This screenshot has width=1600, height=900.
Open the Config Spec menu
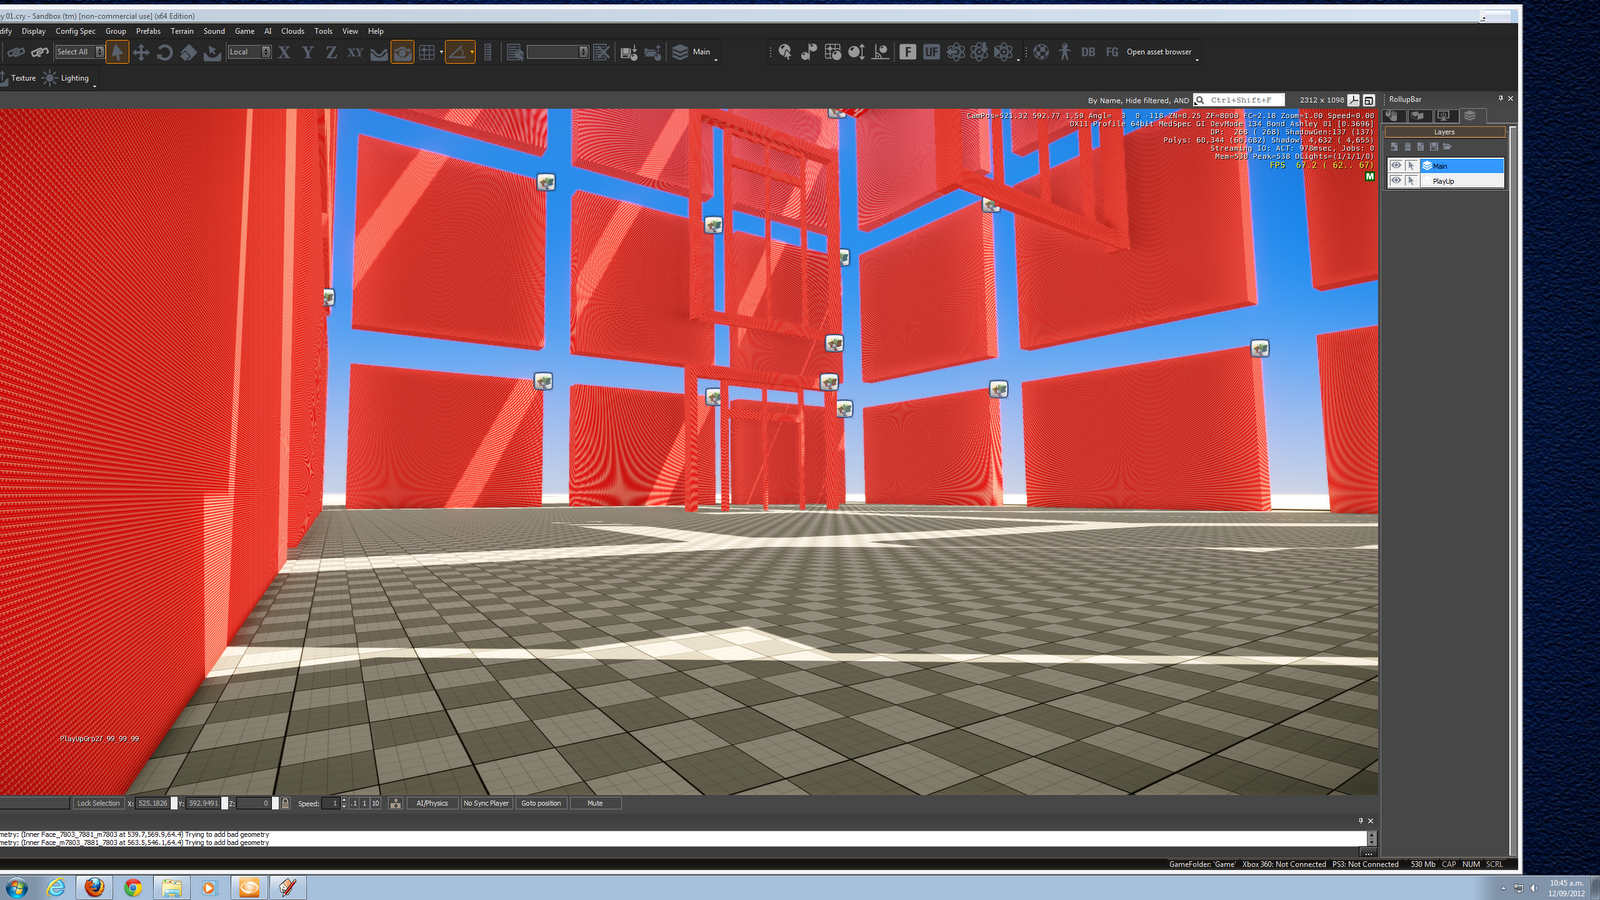(76, 31)
